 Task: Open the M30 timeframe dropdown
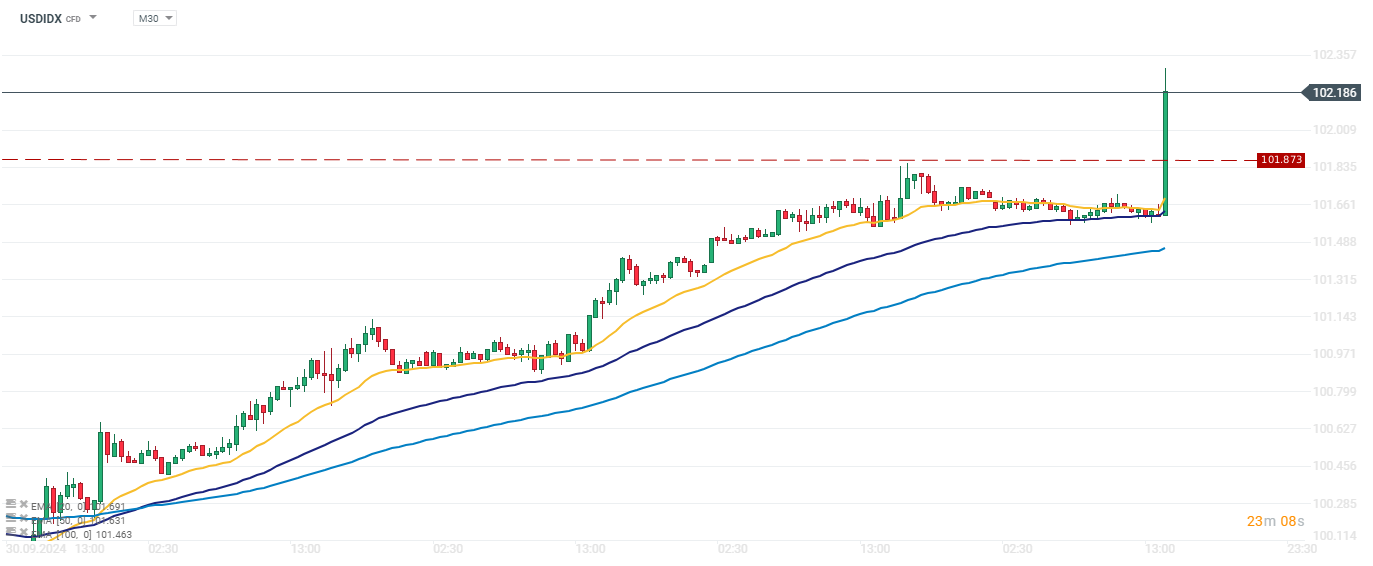(155, 18)
